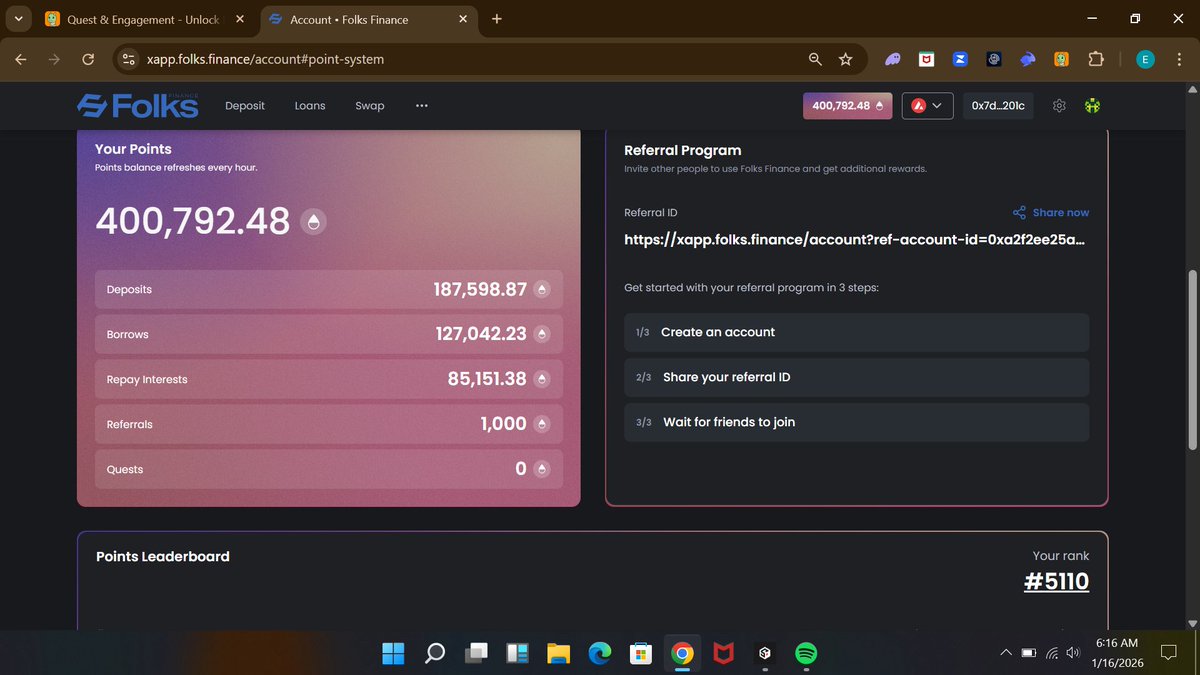This screenshot has width=1200, height=675.
Task: Open Microsoft Store from the taskbar
Action: [640, 653]
